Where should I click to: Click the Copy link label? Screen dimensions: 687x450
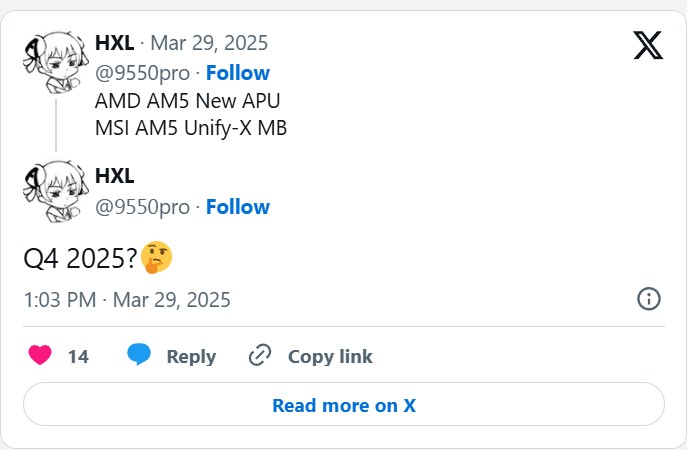[330, 357]
